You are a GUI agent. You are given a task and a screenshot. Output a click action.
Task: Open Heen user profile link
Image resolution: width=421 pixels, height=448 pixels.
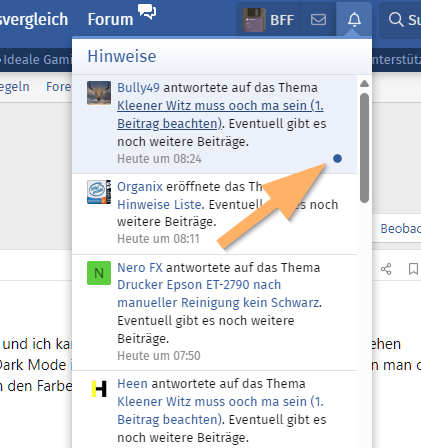[x=132, y=384]
